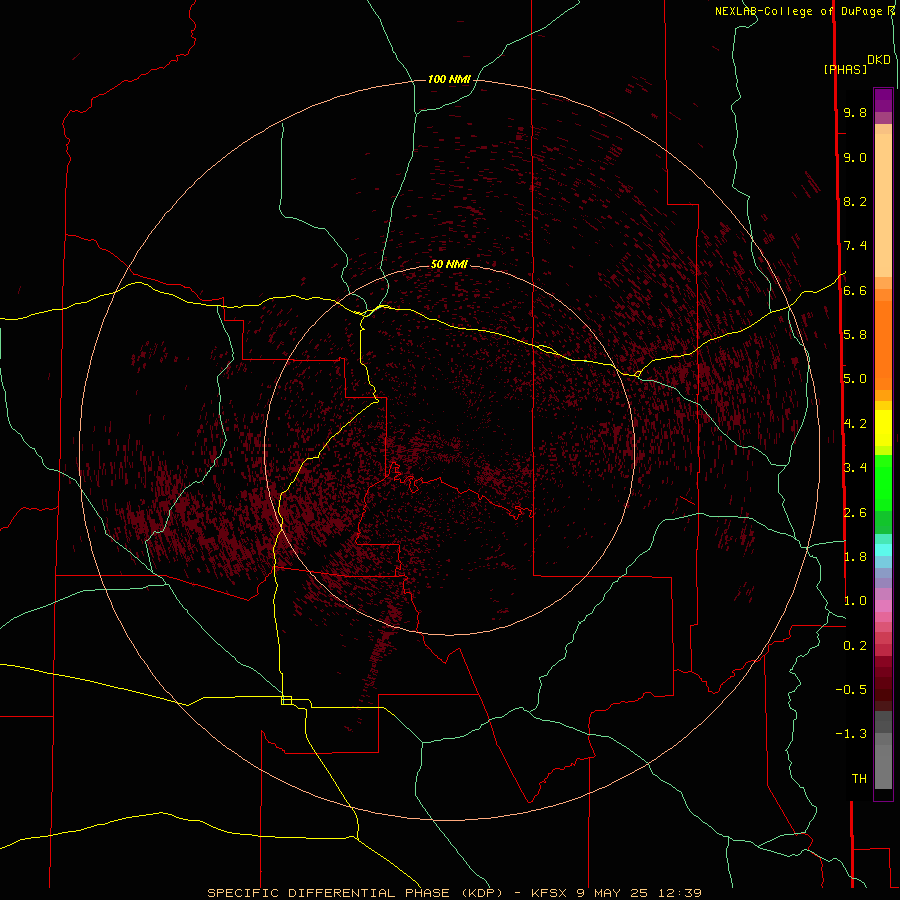This screenshot has height=900, width=900.
Task: Click the NEXLAB-College of DuPage credit text
Action: click(x=798, y=11)
